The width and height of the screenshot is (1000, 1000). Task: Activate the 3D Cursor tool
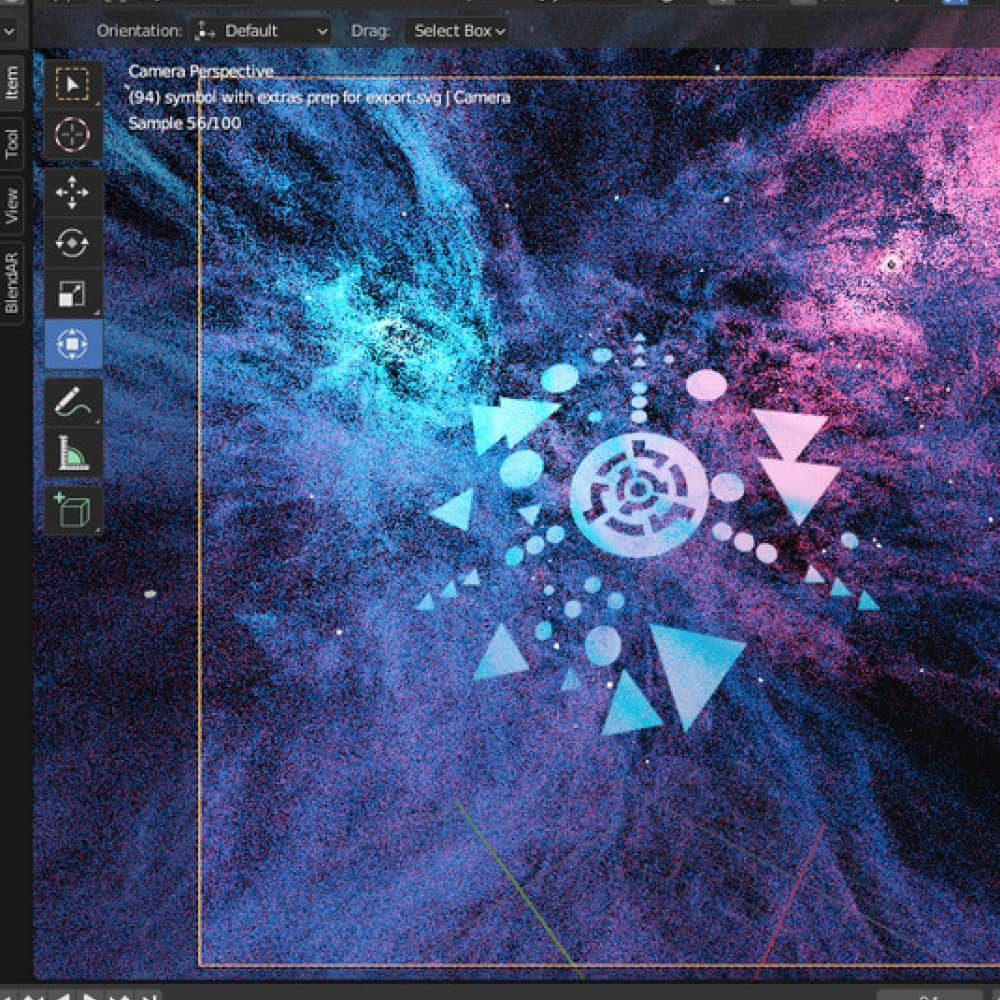[72, 134]
